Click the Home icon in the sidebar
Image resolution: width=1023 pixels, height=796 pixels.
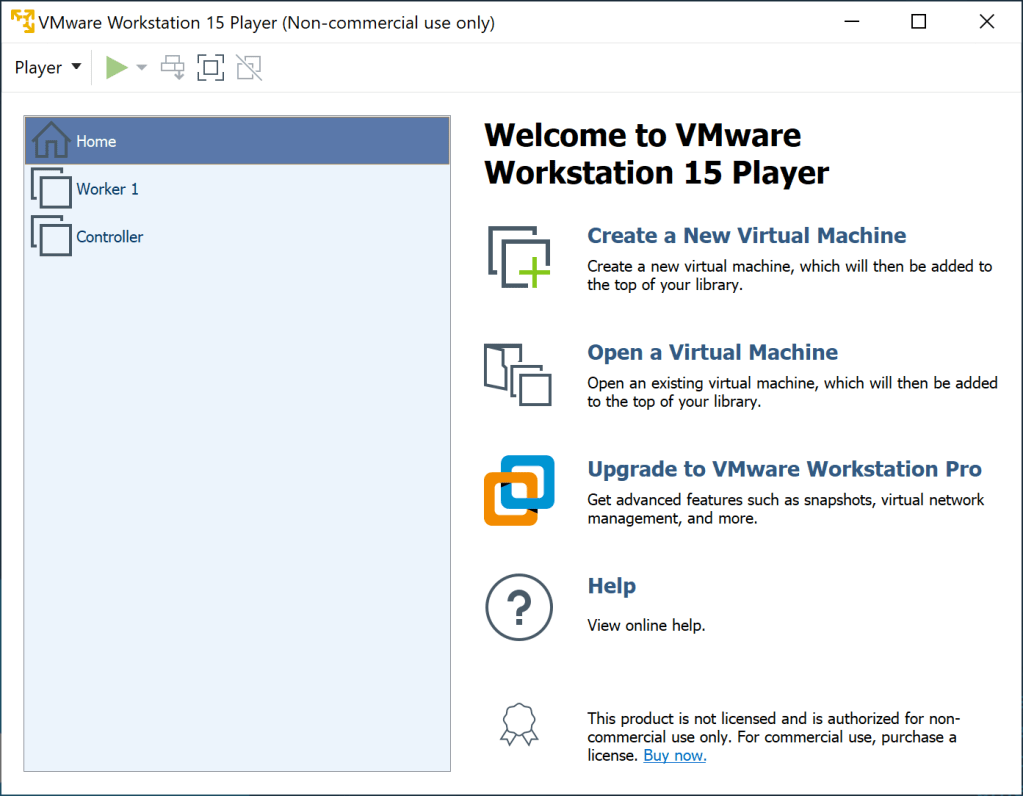pyautogui.click(x=48, y=140)
